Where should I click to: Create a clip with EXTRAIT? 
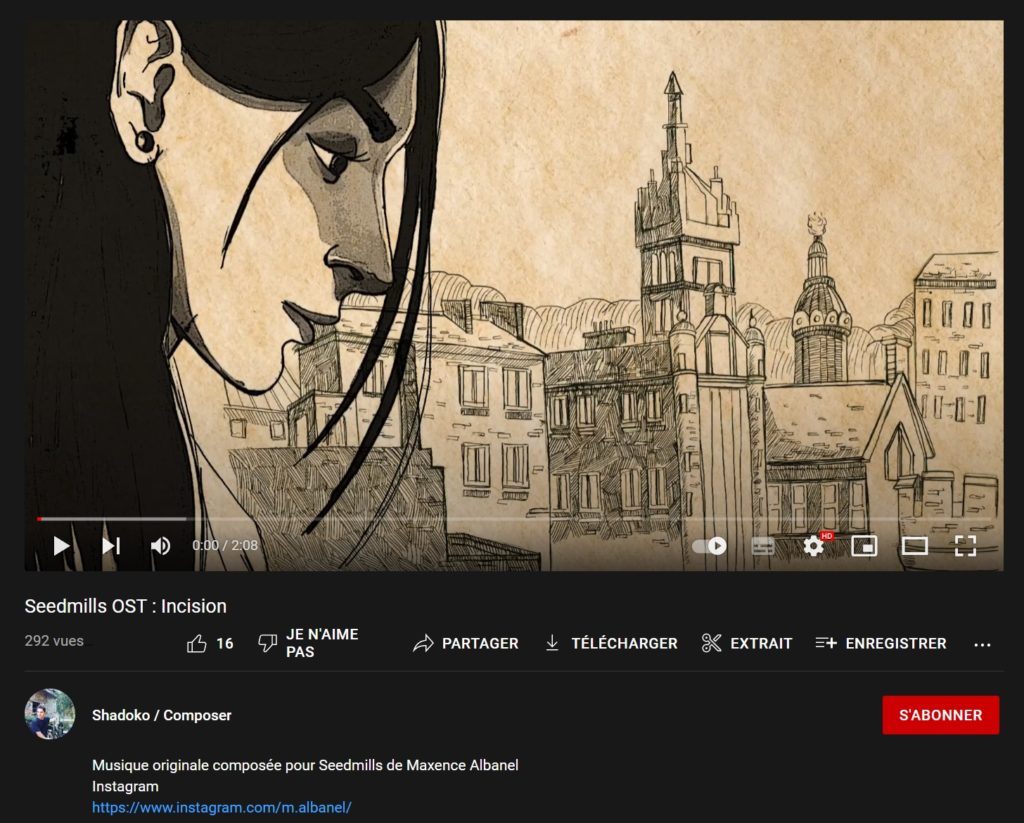747,643
